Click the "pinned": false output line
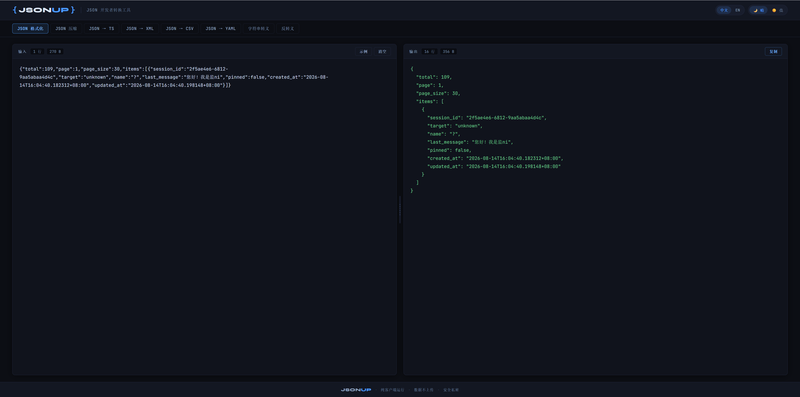Screen dimensions: 800x397 tap(449, 151)
